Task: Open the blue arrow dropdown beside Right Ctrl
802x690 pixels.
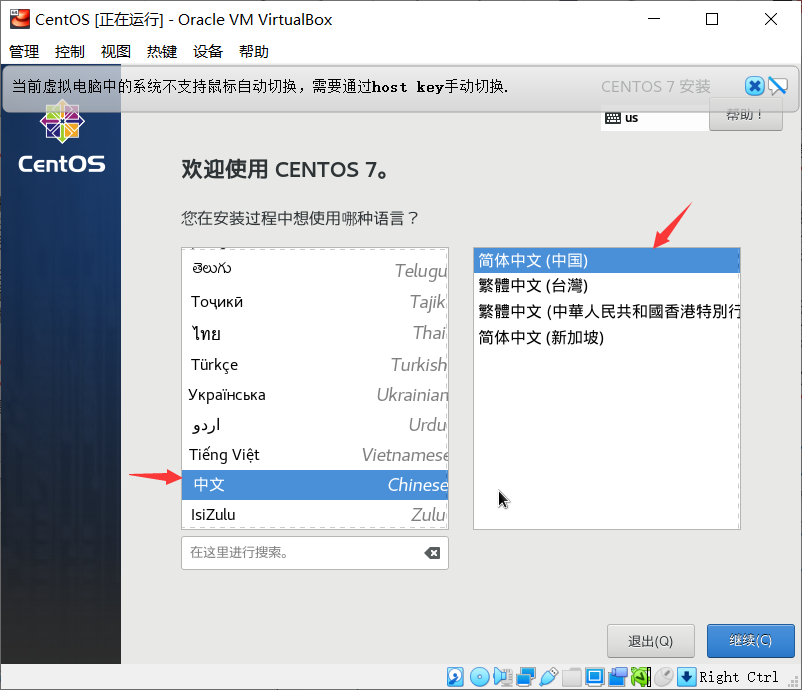Action: (686, 677)
